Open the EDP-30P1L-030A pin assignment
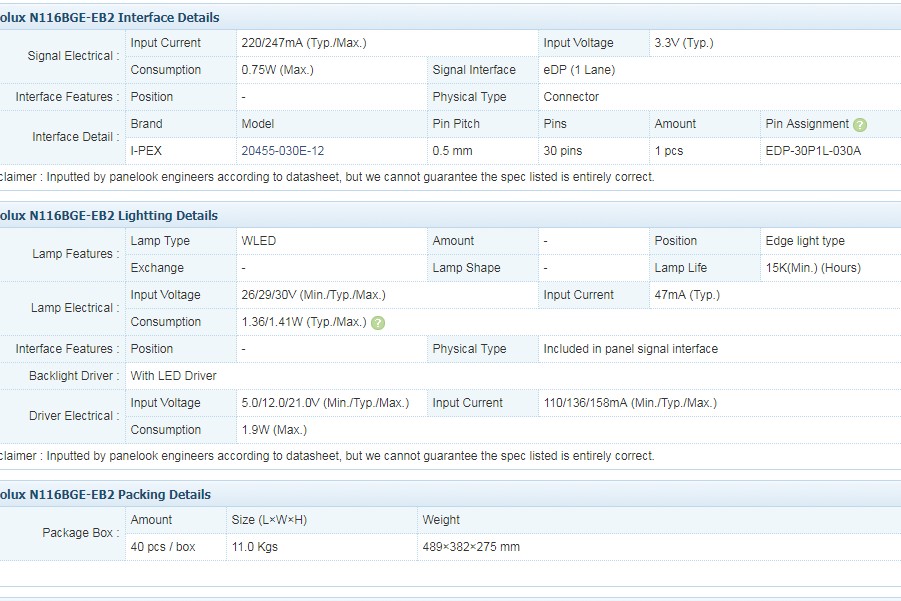 [813, 151]
